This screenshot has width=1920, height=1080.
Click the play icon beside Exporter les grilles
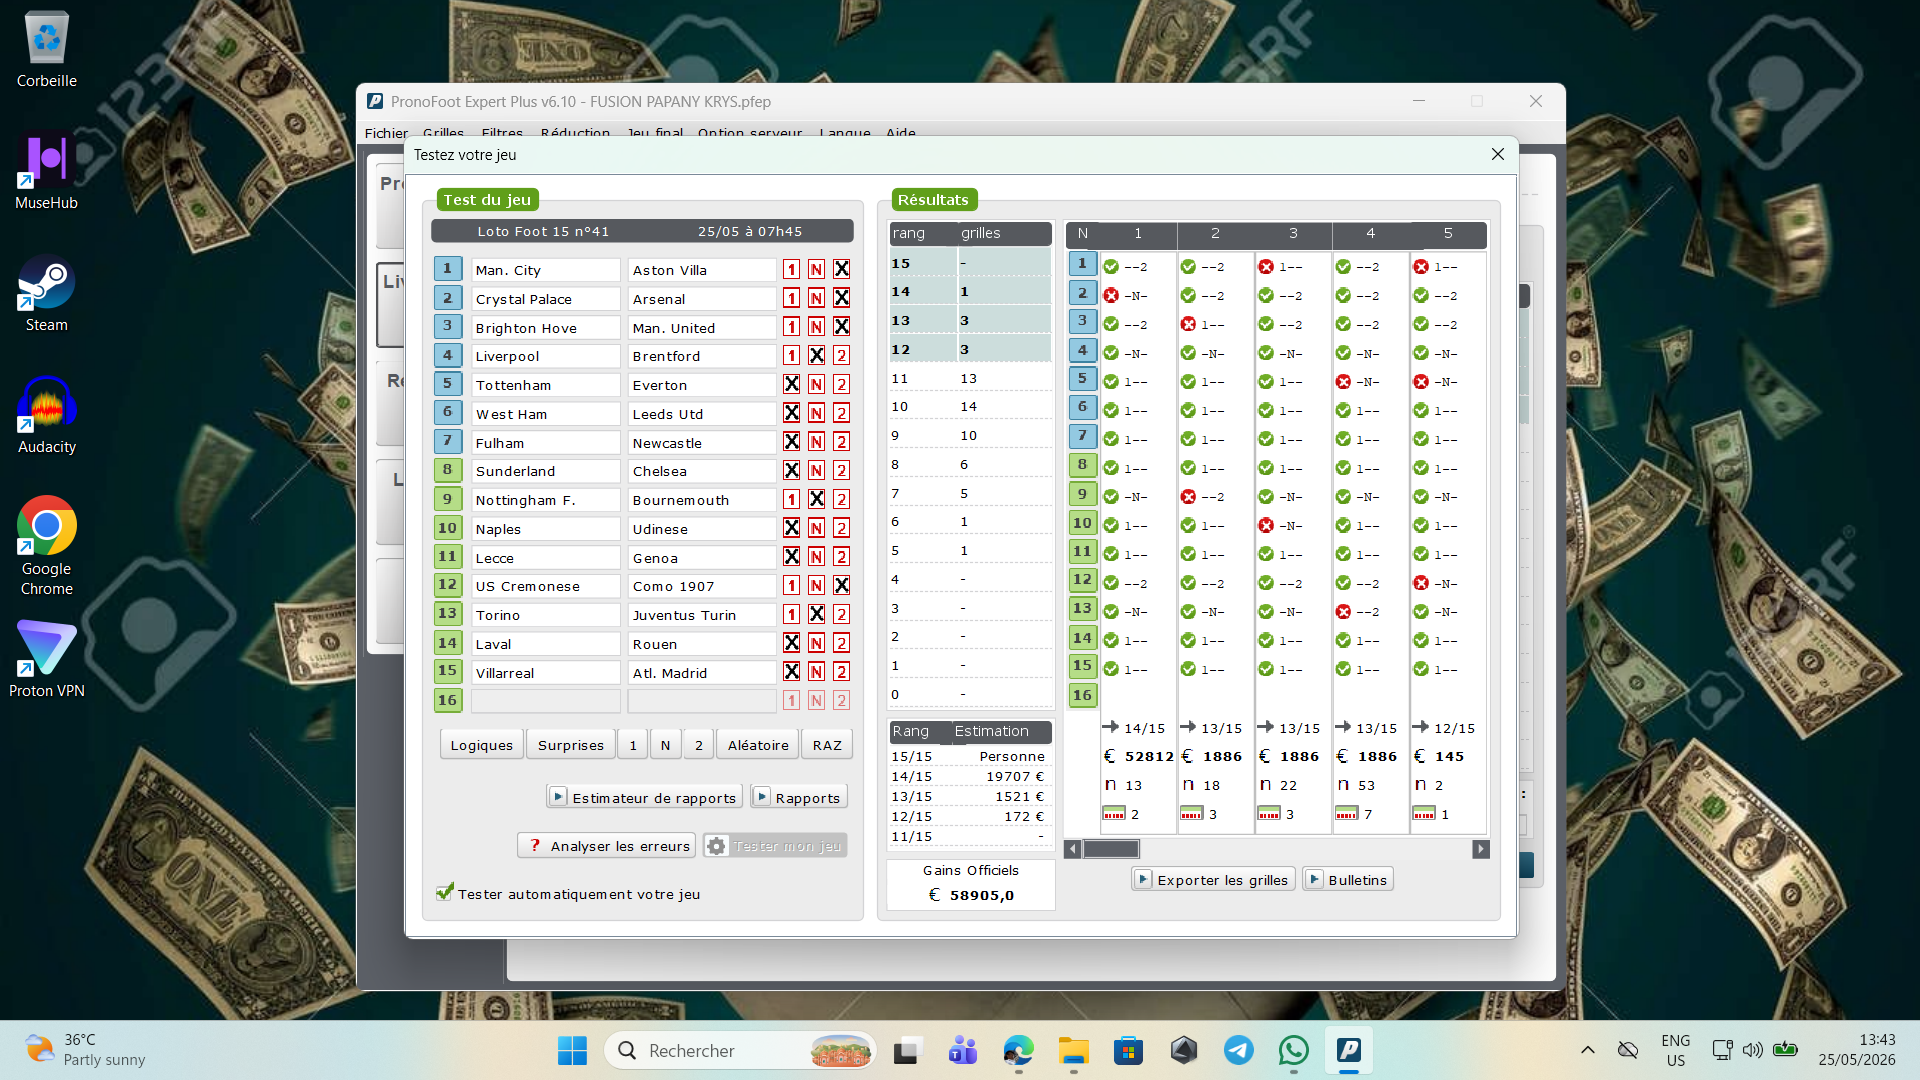coord(1143,879)
